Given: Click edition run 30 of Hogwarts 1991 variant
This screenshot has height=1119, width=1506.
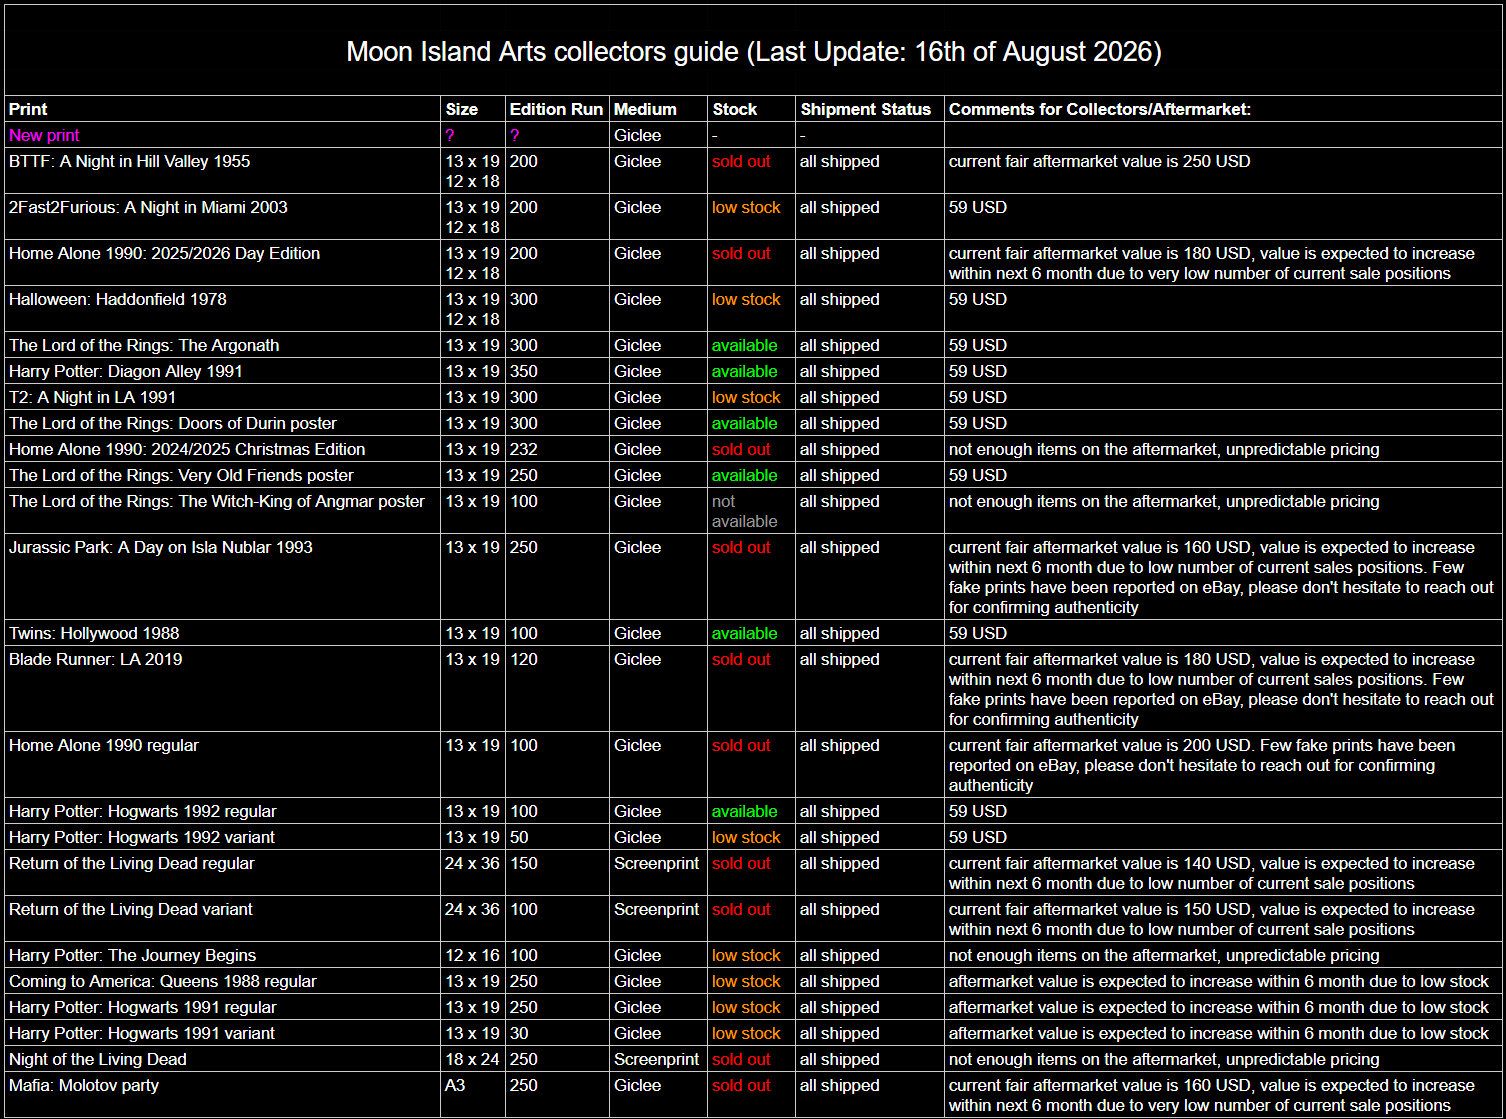Looking at the screenshot, I should 519,1033.
